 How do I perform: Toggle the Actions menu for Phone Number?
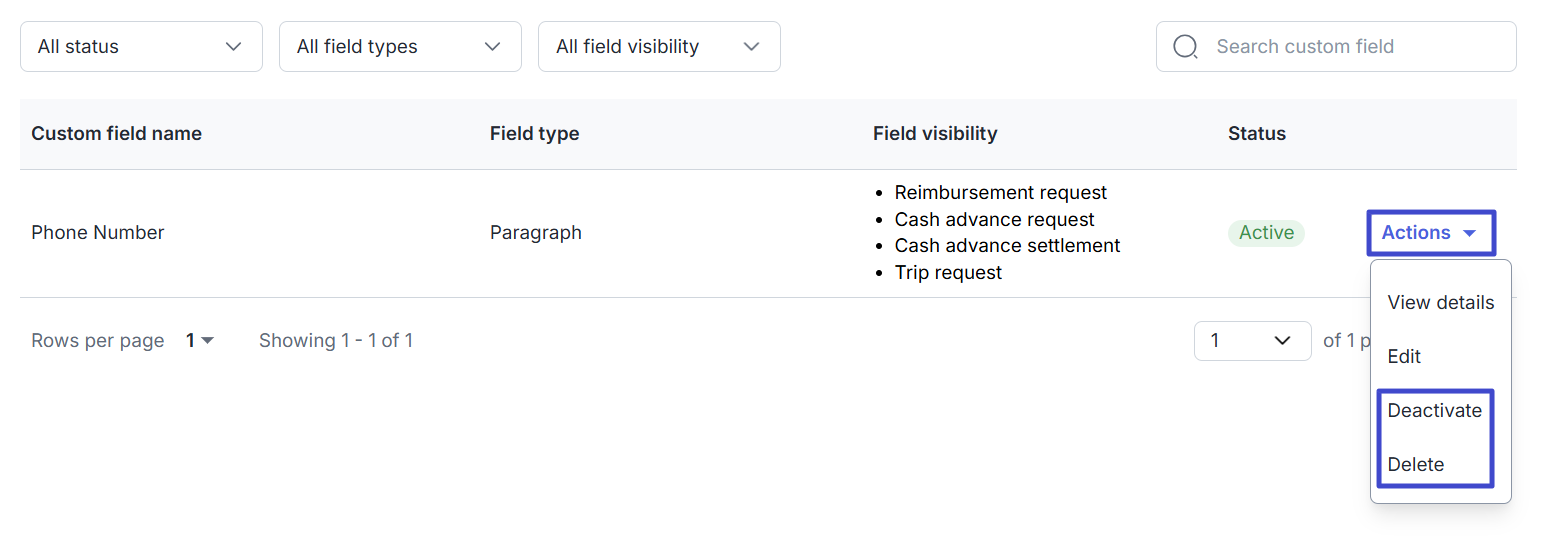[x=1430, y=233]
